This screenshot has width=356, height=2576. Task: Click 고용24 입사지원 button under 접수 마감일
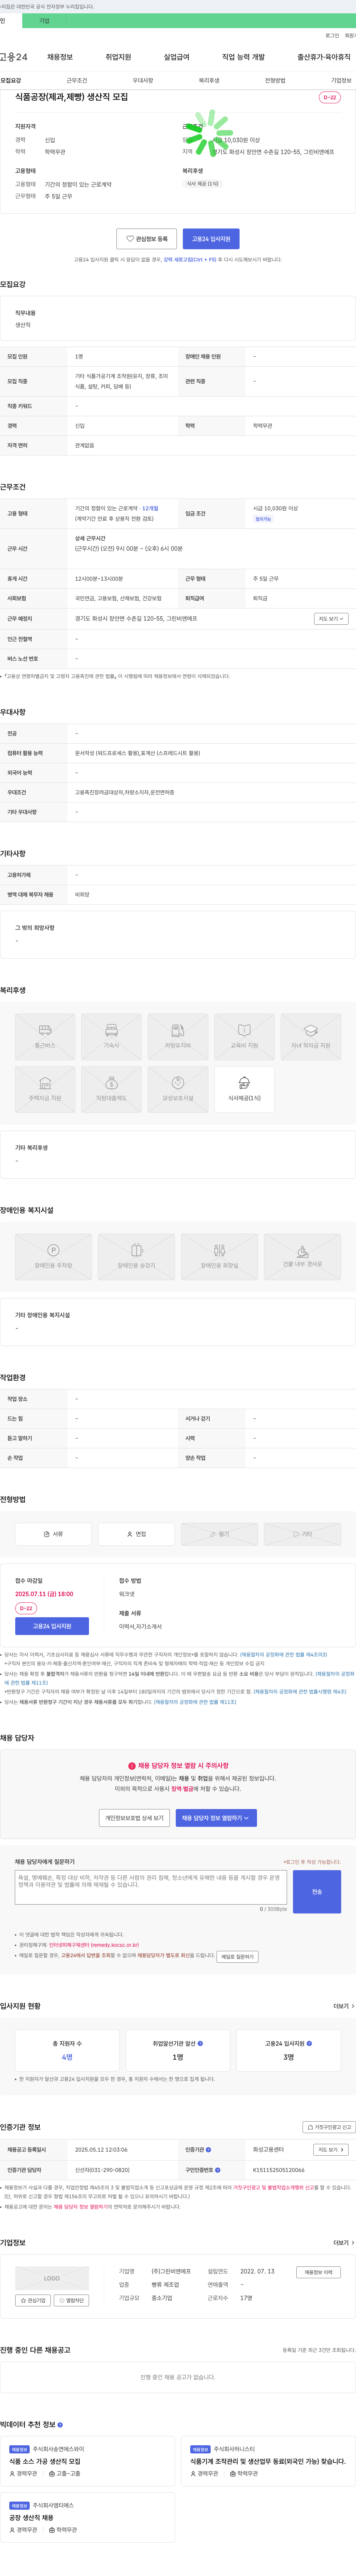pos(52,1627)
